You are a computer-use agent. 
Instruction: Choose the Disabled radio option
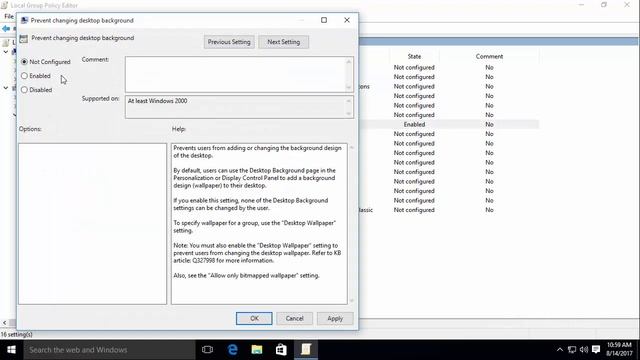[x=24, y=90]
